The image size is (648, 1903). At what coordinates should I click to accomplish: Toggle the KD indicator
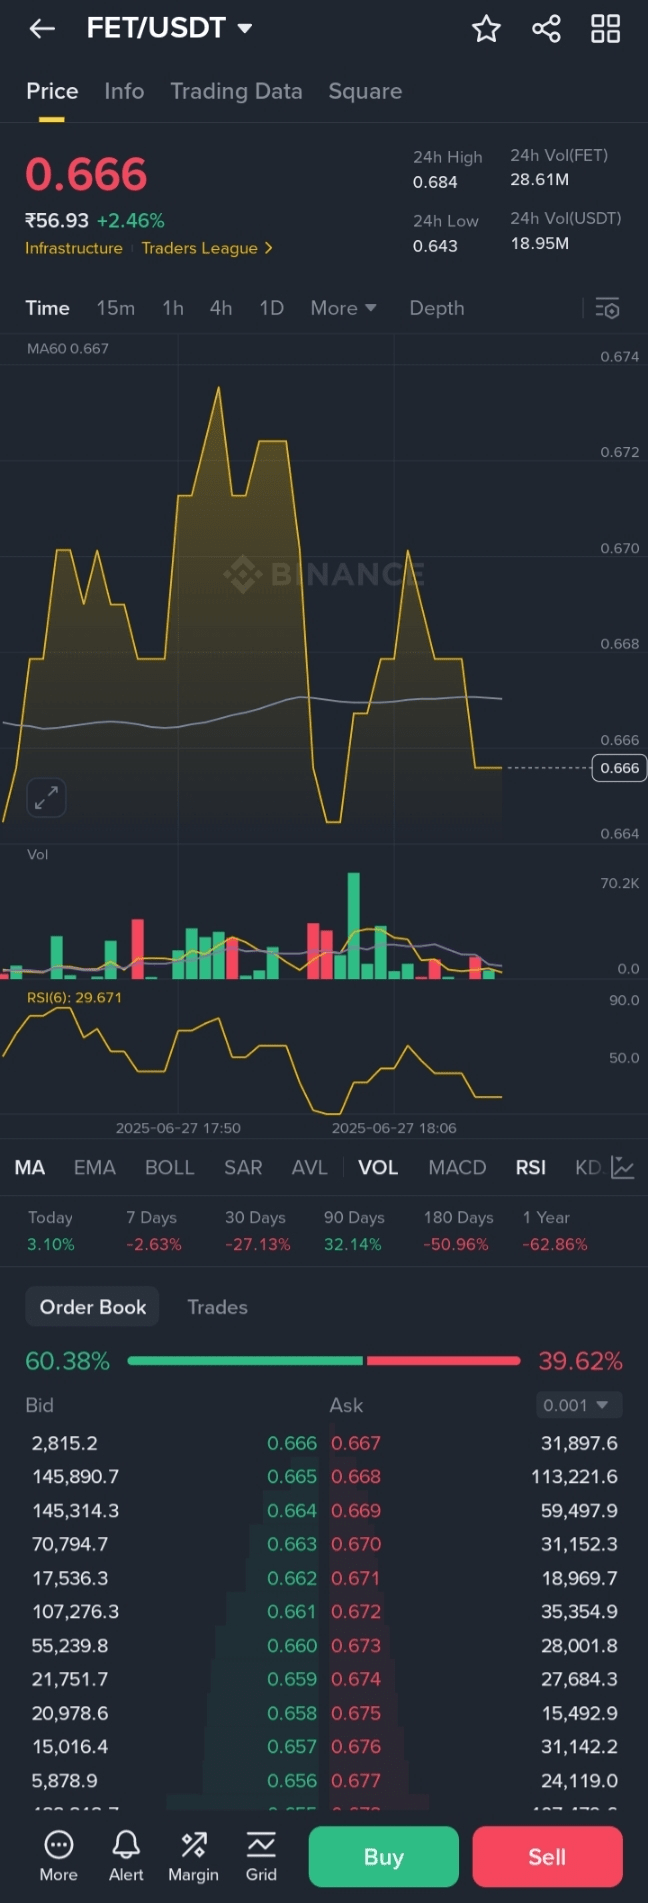pos(588,1167)
